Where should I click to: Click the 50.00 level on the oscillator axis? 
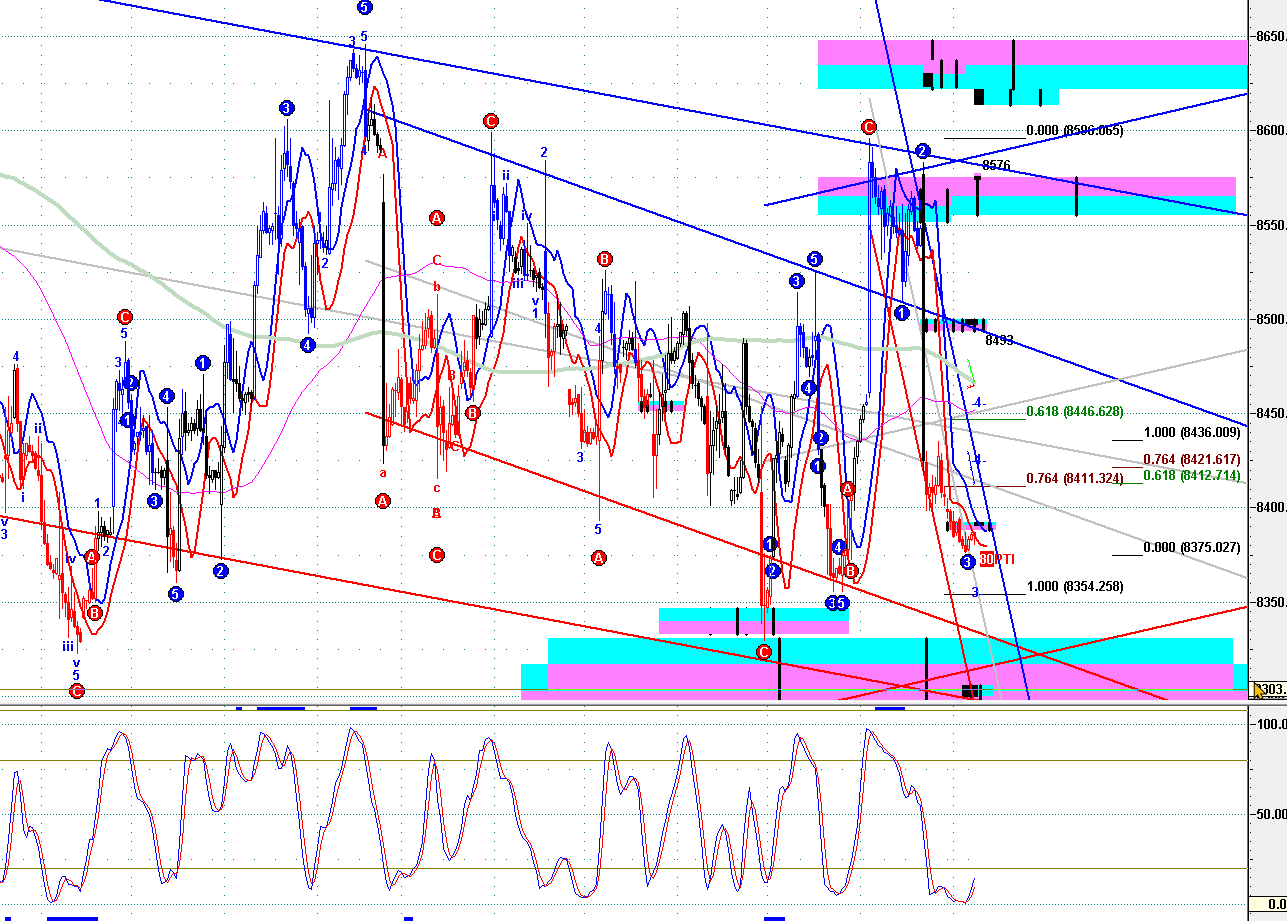(x=1270, y=814)
